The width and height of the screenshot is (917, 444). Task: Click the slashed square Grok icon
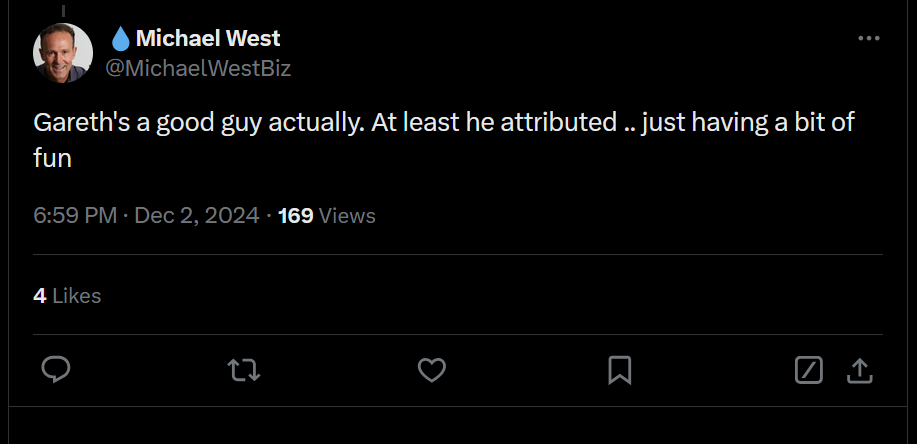coord(808,371)
